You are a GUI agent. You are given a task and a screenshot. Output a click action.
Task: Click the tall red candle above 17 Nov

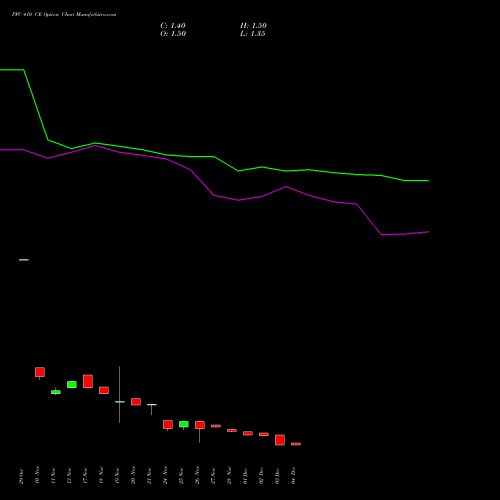88,381
